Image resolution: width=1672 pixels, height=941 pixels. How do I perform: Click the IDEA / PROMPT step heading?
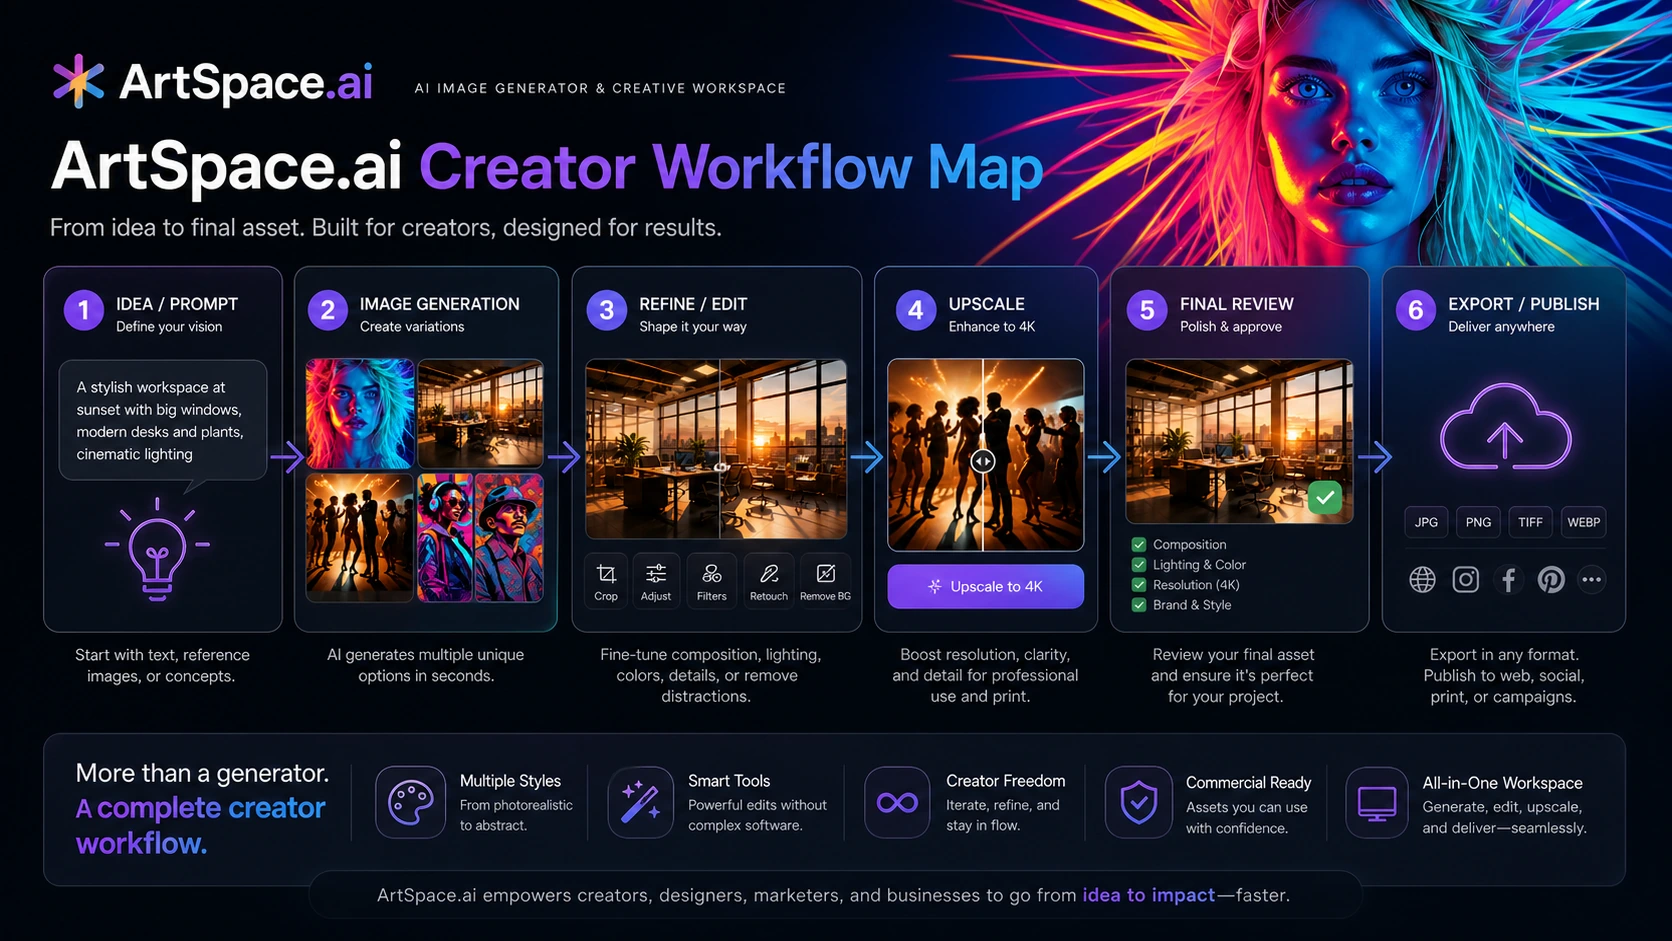tap(177, 304)
